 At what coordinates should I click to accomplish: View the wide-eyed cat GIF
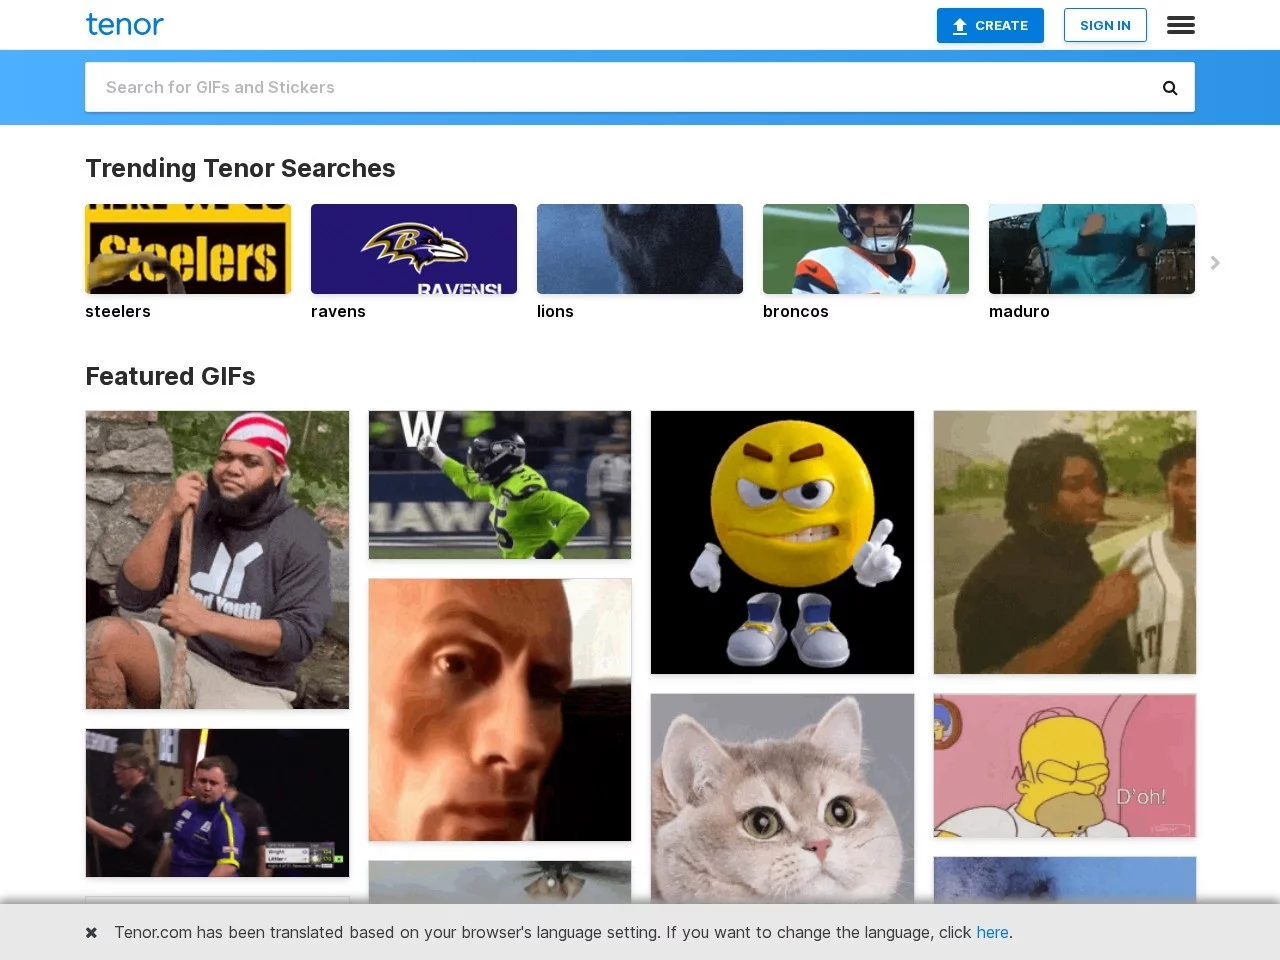782,800
